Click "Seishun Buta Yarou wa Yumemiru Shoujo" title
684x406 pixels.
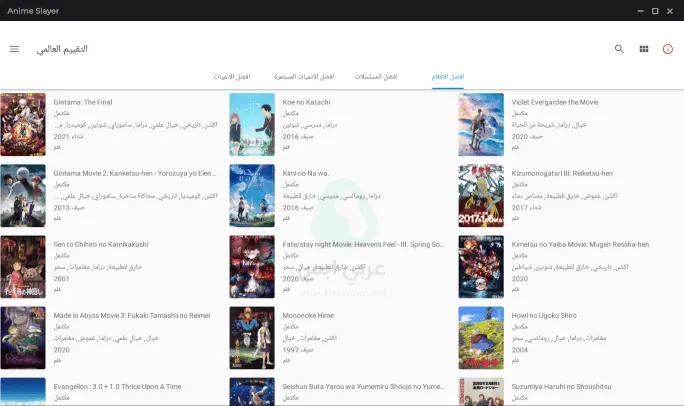364,386
